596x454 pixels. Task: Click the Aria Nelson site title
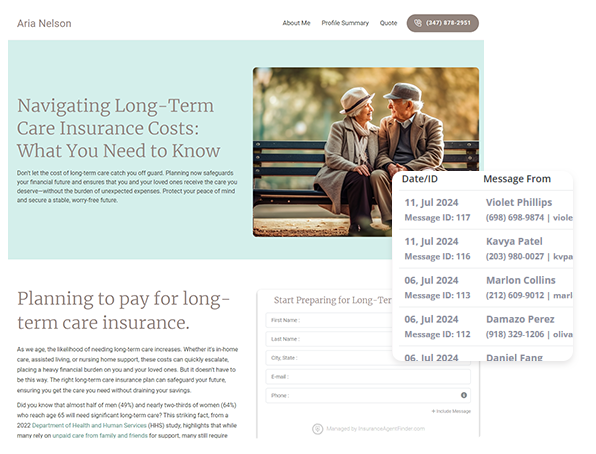pyautogui.click(x=44, y=24)
